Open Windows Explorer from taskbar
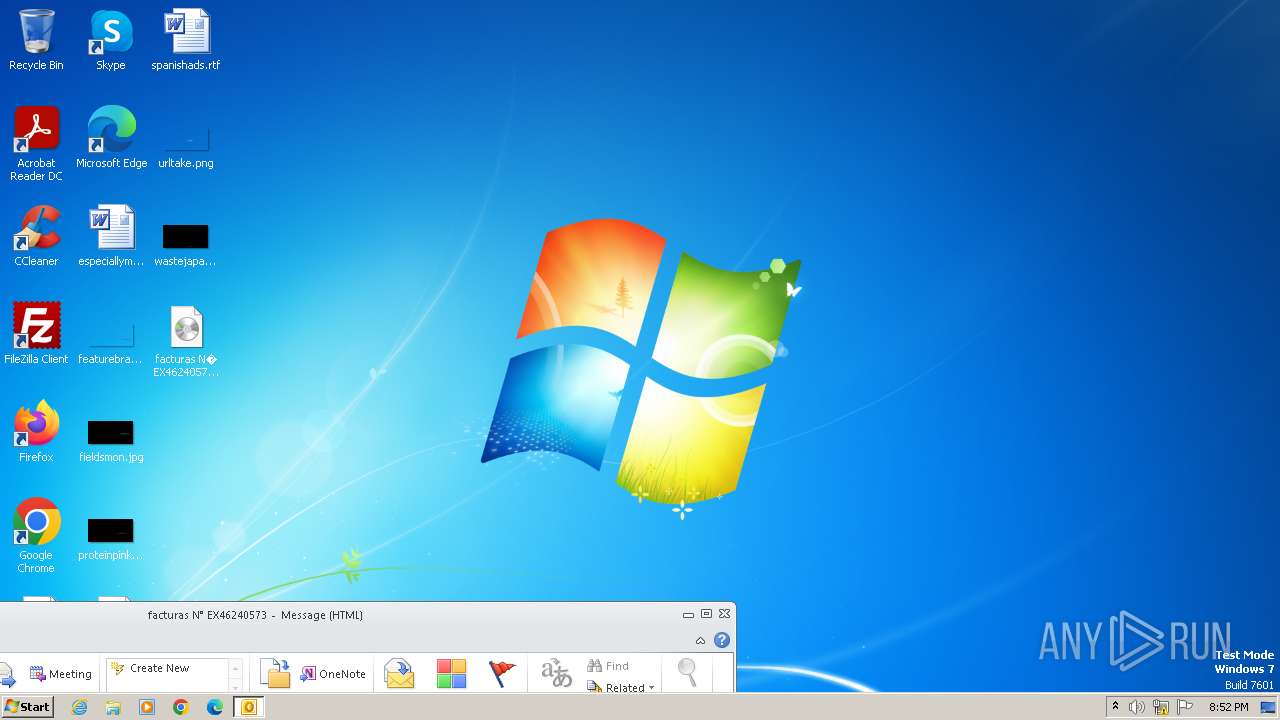 113,707
